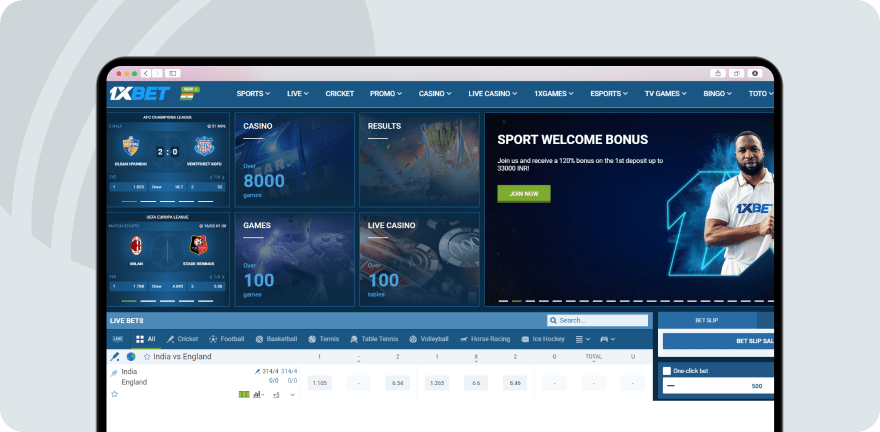Open the LIVE CASINO dropdown menu
This screenshot has width=880, height=432.
(x=493, y=94)
